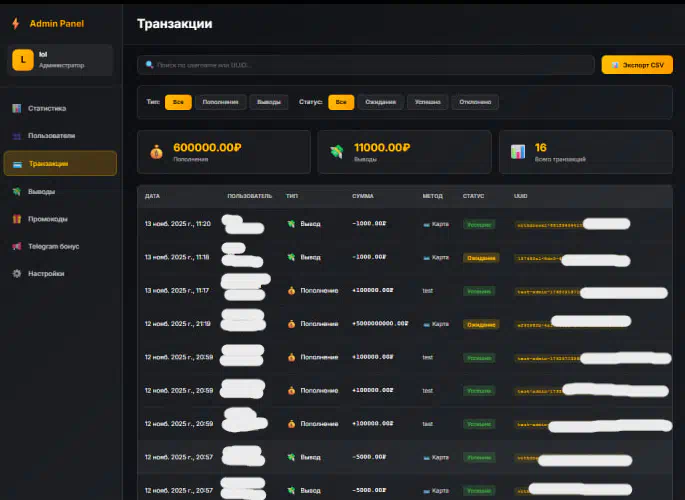Open Настройки using the gear icon
685x500 pixels.
coord(16,273)
